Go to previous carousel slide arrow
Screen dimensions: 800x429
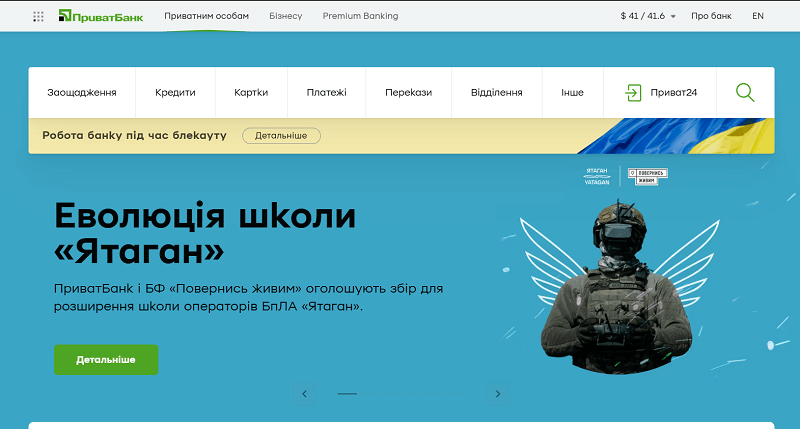pos(305,394)
